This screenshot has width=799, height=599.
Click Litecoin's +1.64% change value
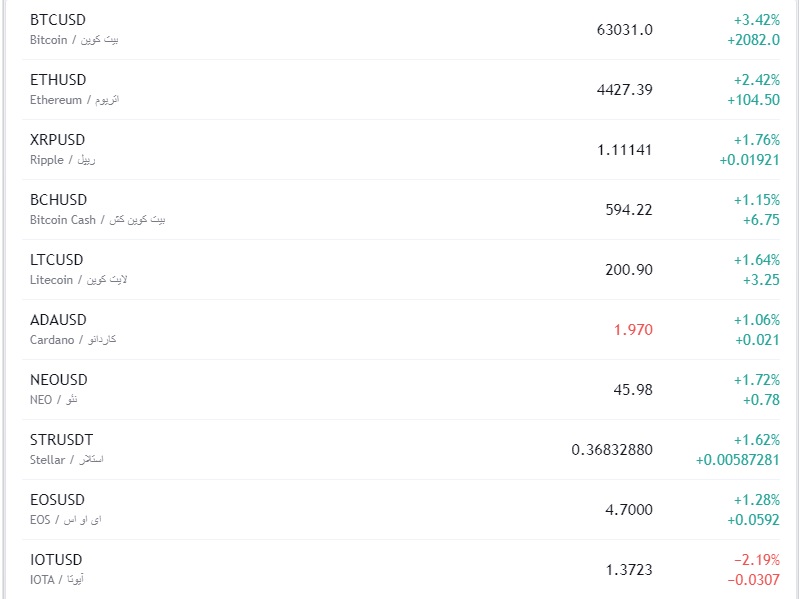click(x=756, y=260)
